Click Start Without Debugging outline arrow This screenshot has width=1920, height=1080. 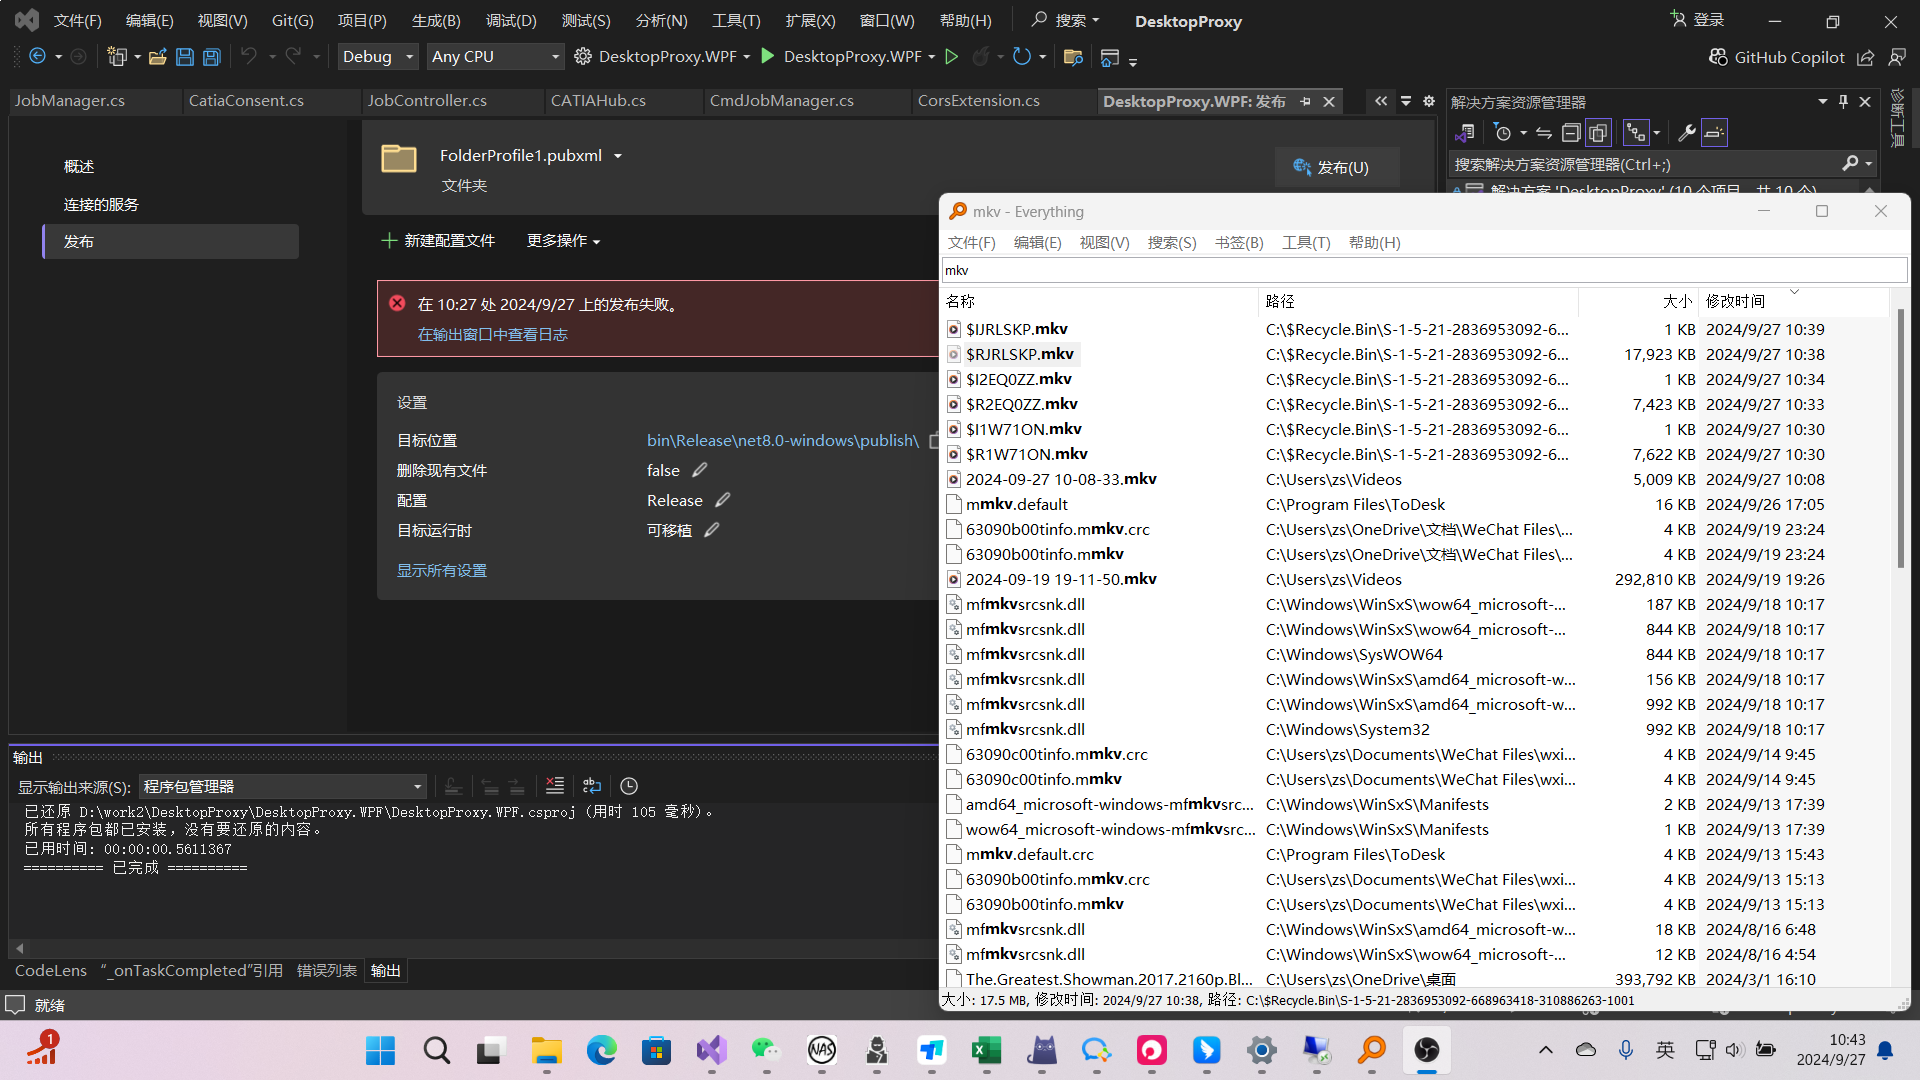coord(952,57)
